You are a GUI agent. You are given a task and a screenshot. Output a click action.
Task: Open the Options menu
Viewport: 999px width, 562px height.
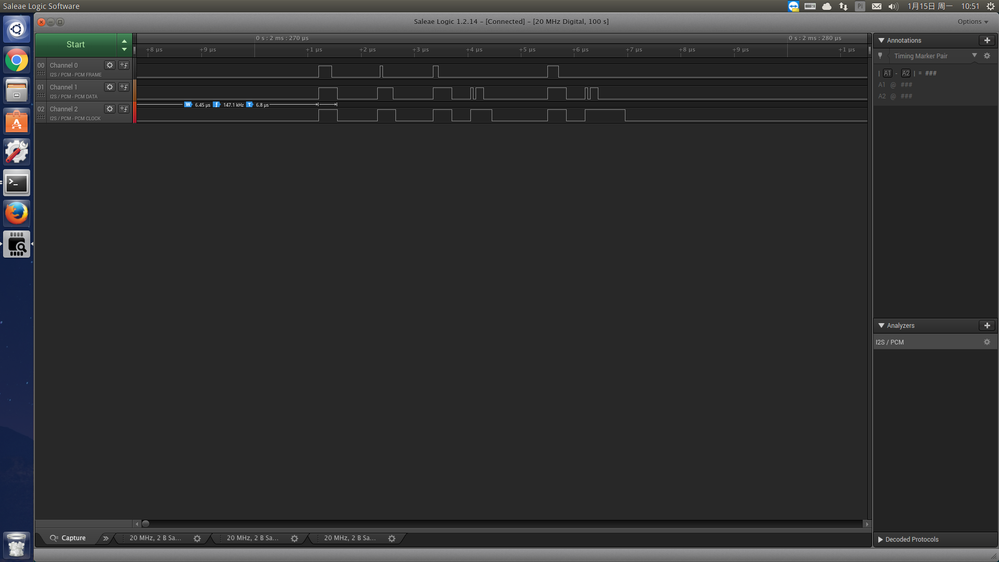pyautogui.click(x=972, y=22)
